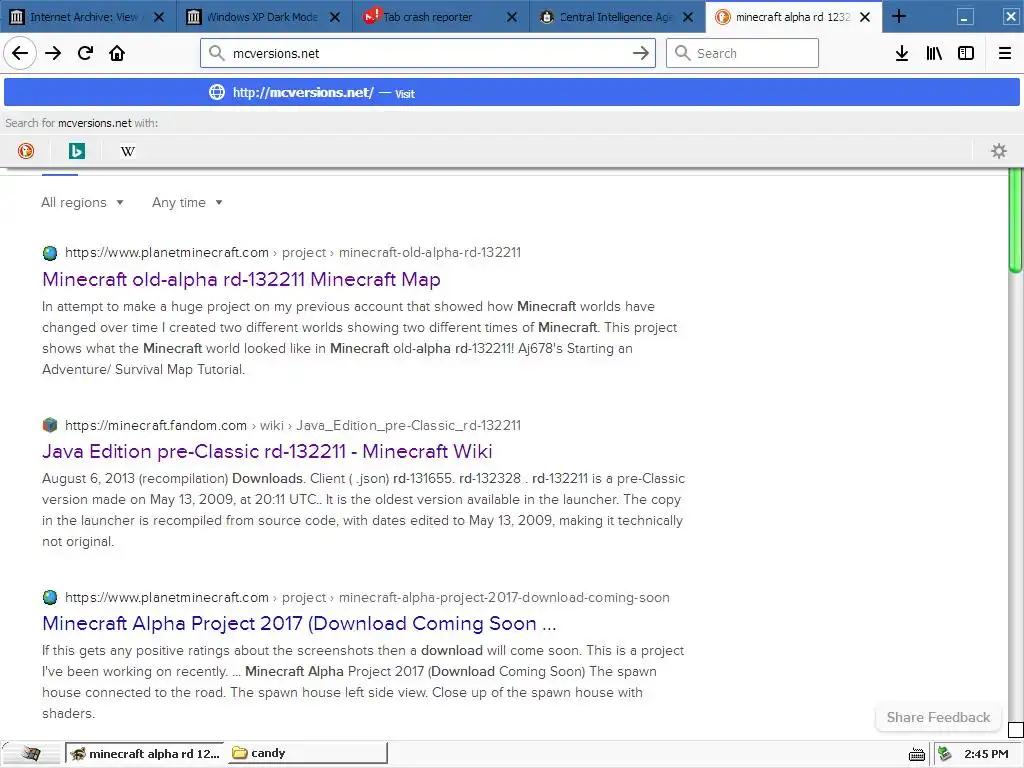Open search settings gear icon
The image size is (1024, 768).
pyautogui.click(x=999, y=151)
